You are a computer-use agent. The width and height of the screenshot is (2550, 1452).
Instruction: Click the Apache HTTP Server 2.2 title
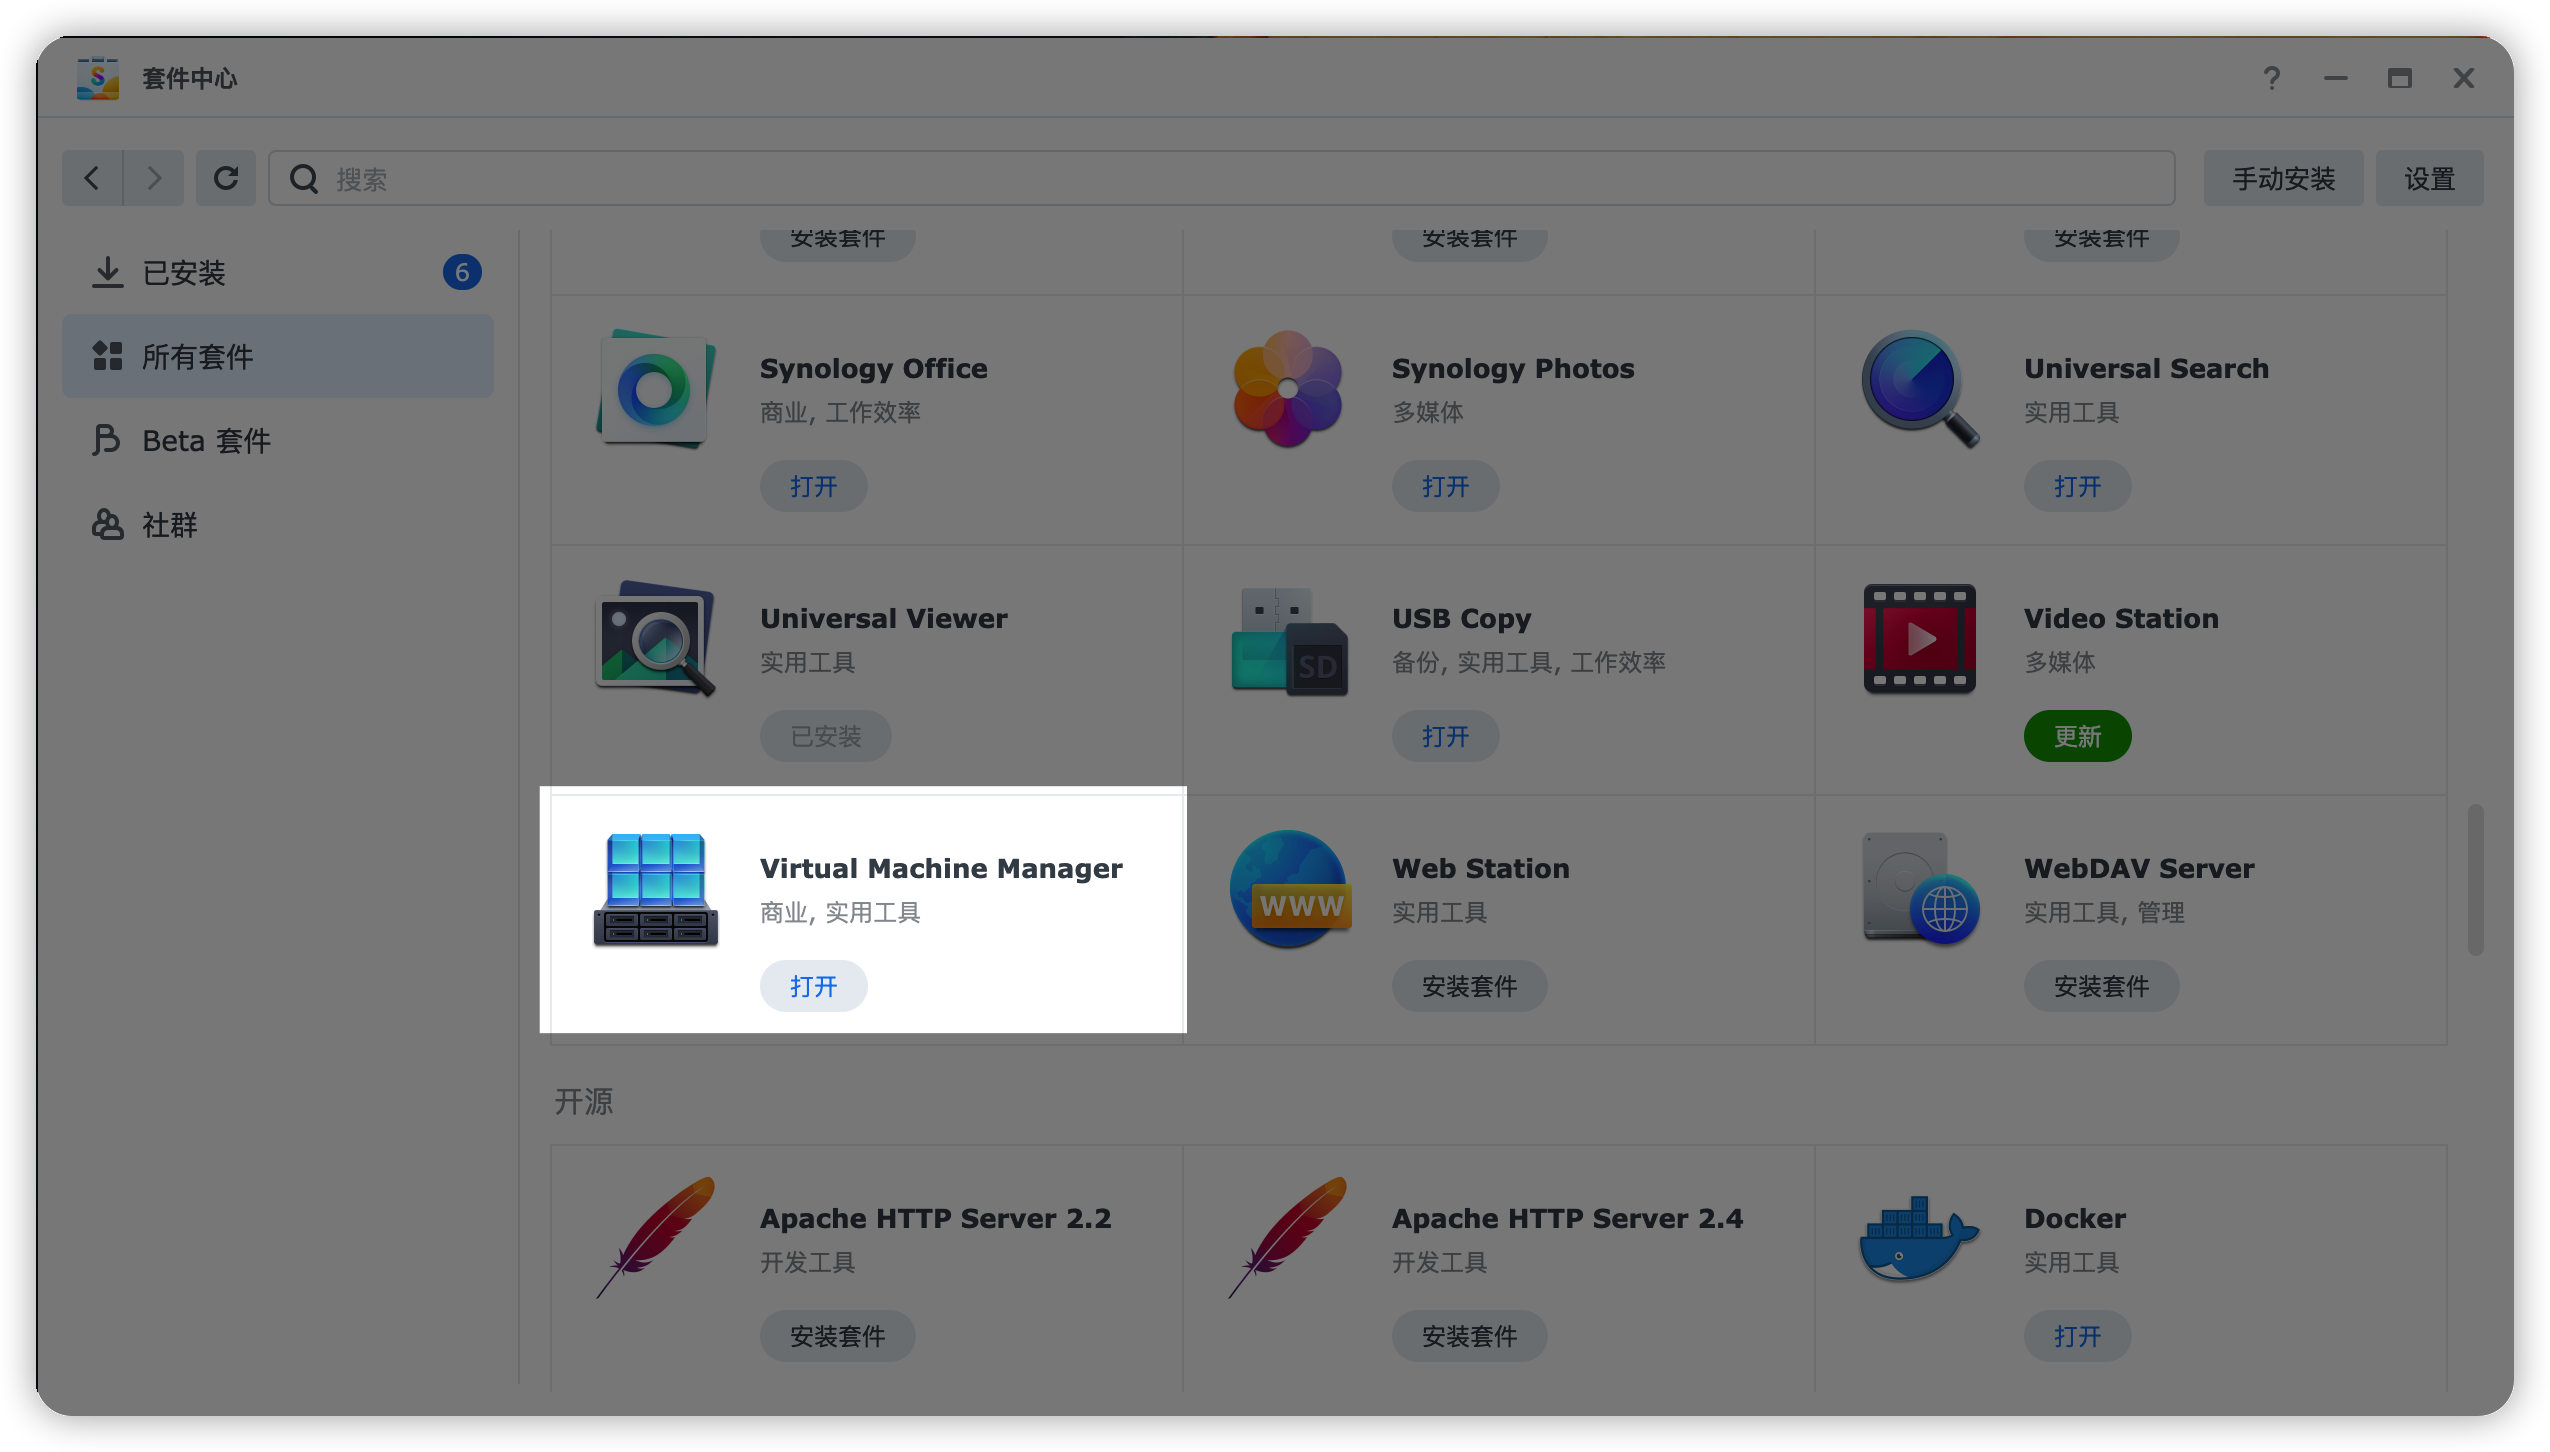(936, 1218)
